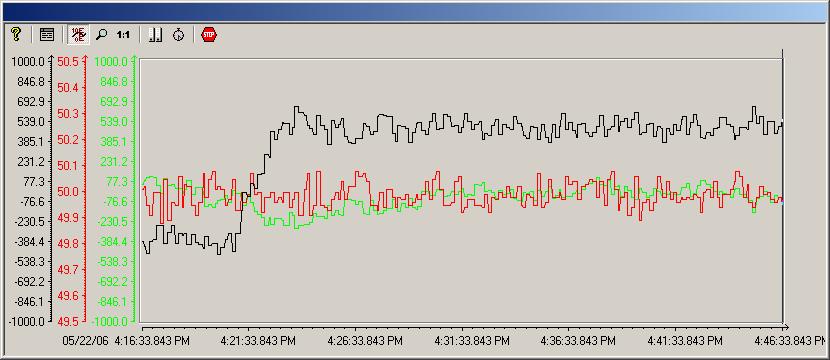Click the red axis value 49.5

coord(68,321)
